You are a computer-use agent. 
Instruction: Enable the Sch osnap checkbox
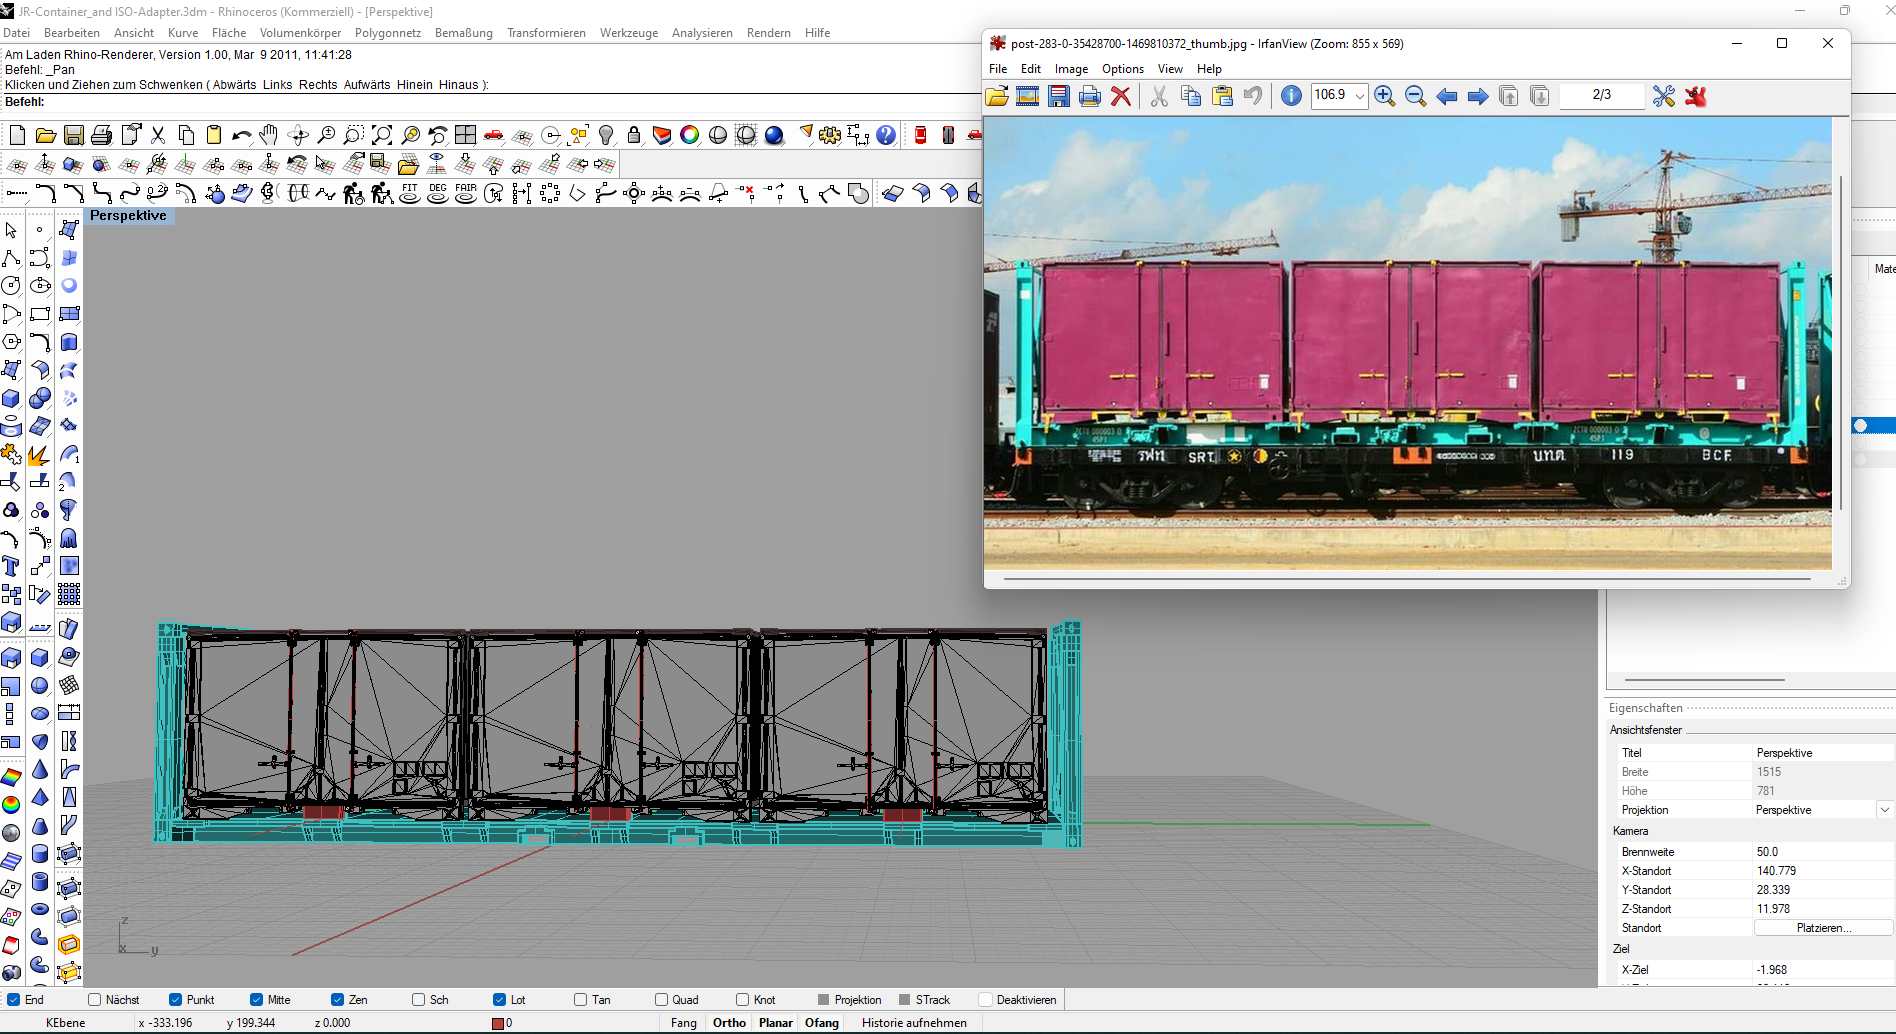point(419,999)
